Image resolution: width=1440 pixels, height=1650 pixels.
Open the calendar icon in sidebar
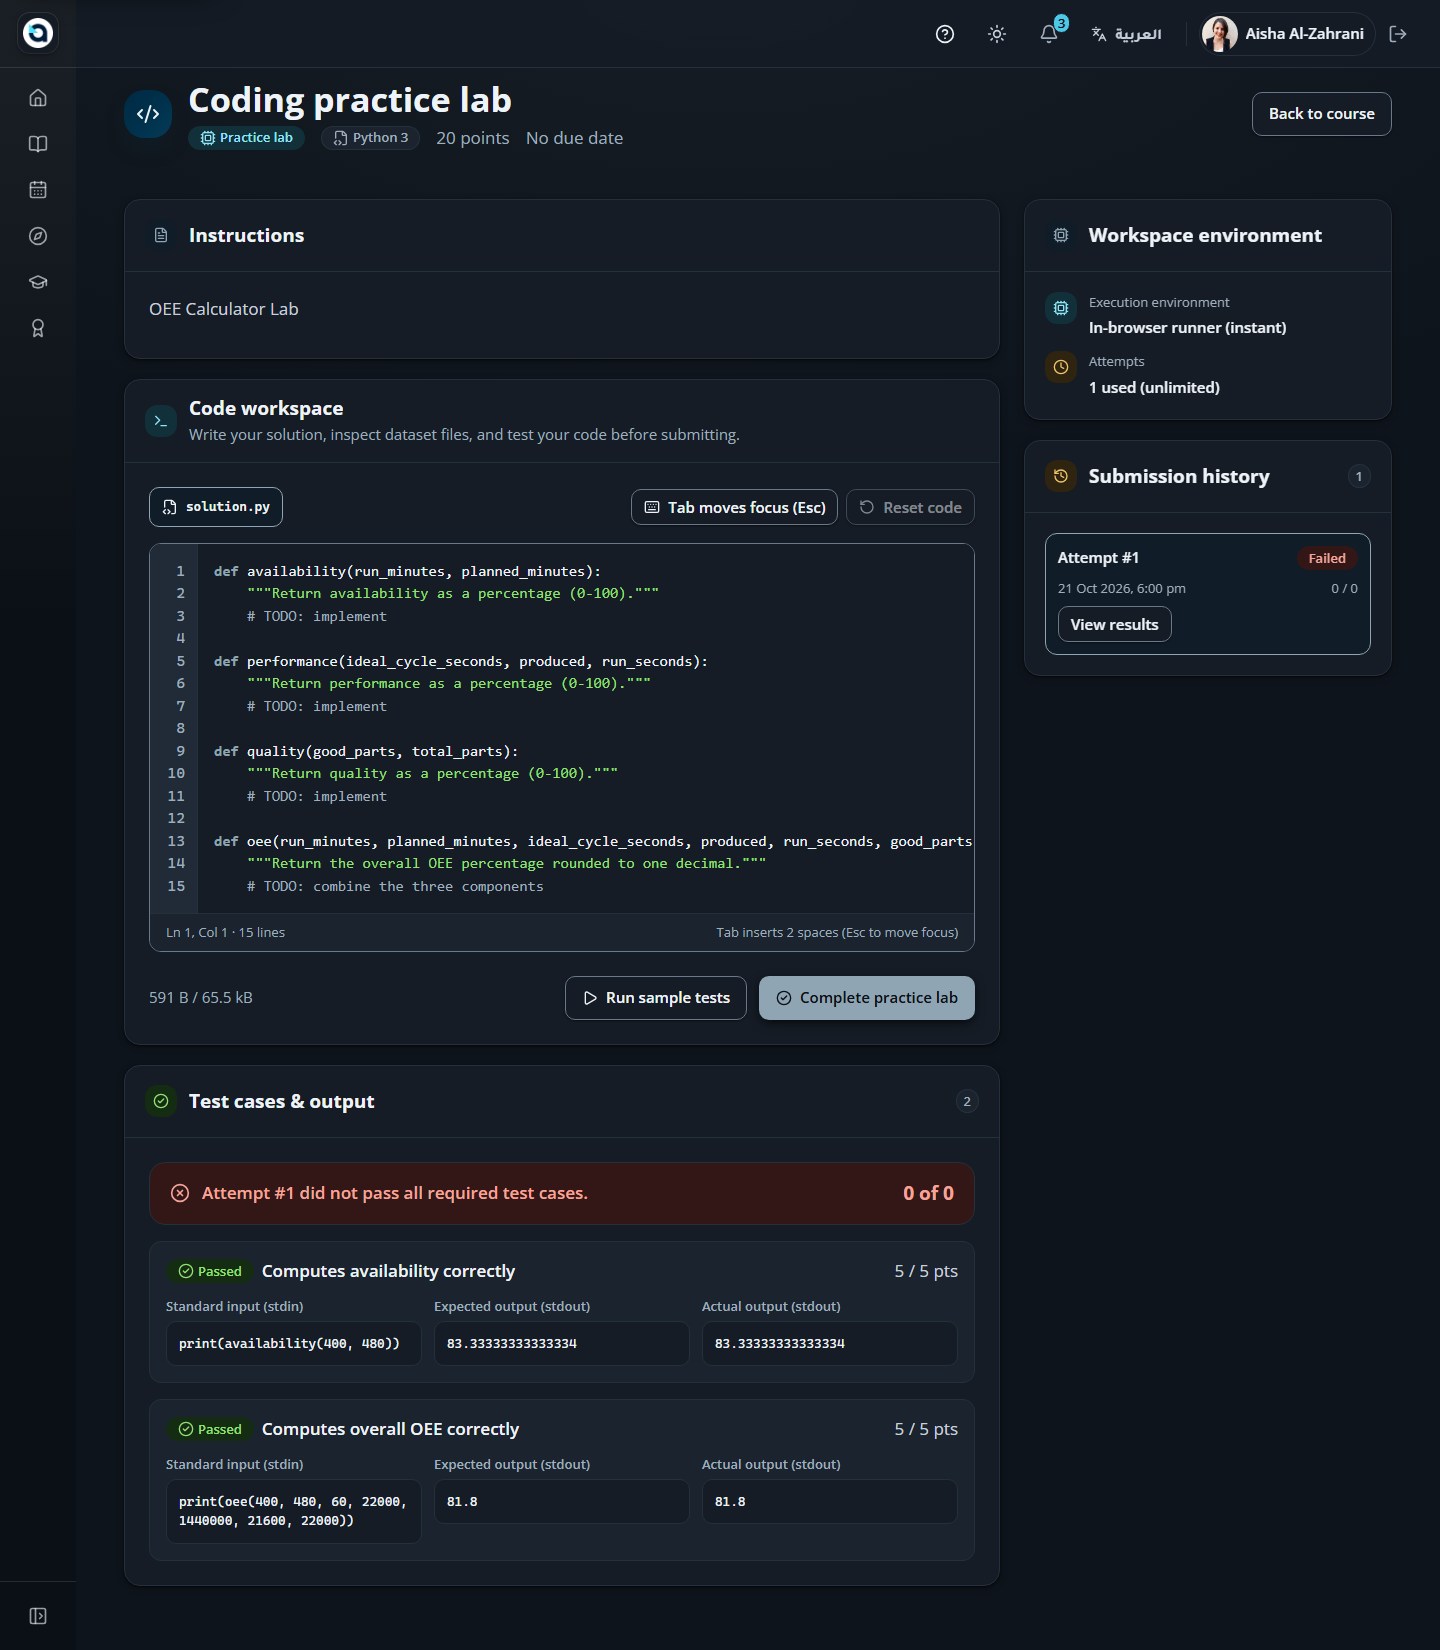coord(38,190)
